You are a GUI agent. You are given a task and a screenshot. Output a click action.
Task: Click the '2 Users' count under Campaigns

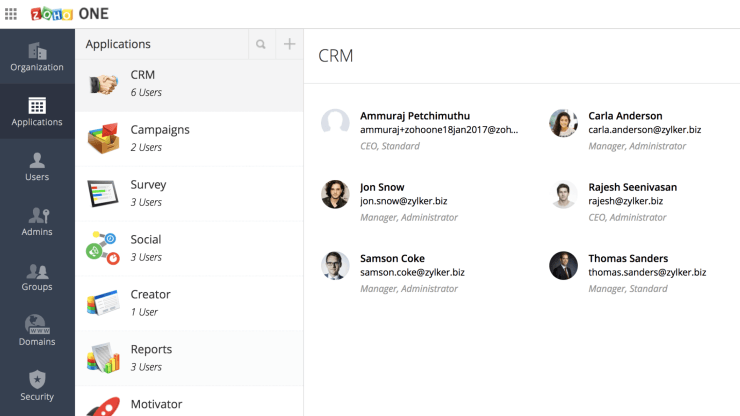click(x=146, y=147)
